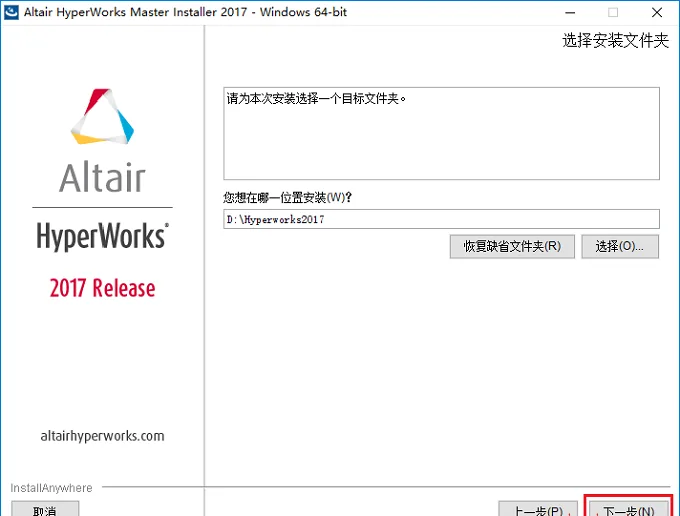Click the instruction text 请为本次安装选择一个目标文件夹
Viewport: 680px width, 516px height.
(316, 98)
